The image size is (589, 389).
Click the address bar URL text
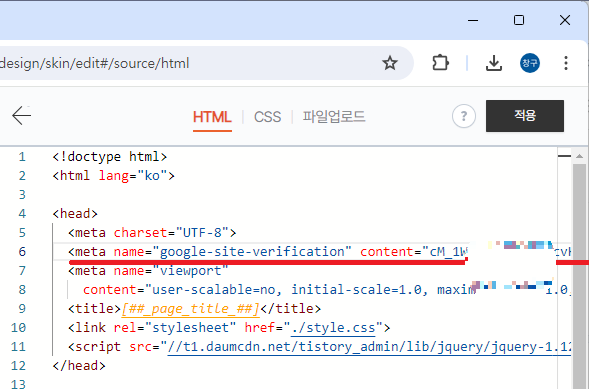click(95, 63)
